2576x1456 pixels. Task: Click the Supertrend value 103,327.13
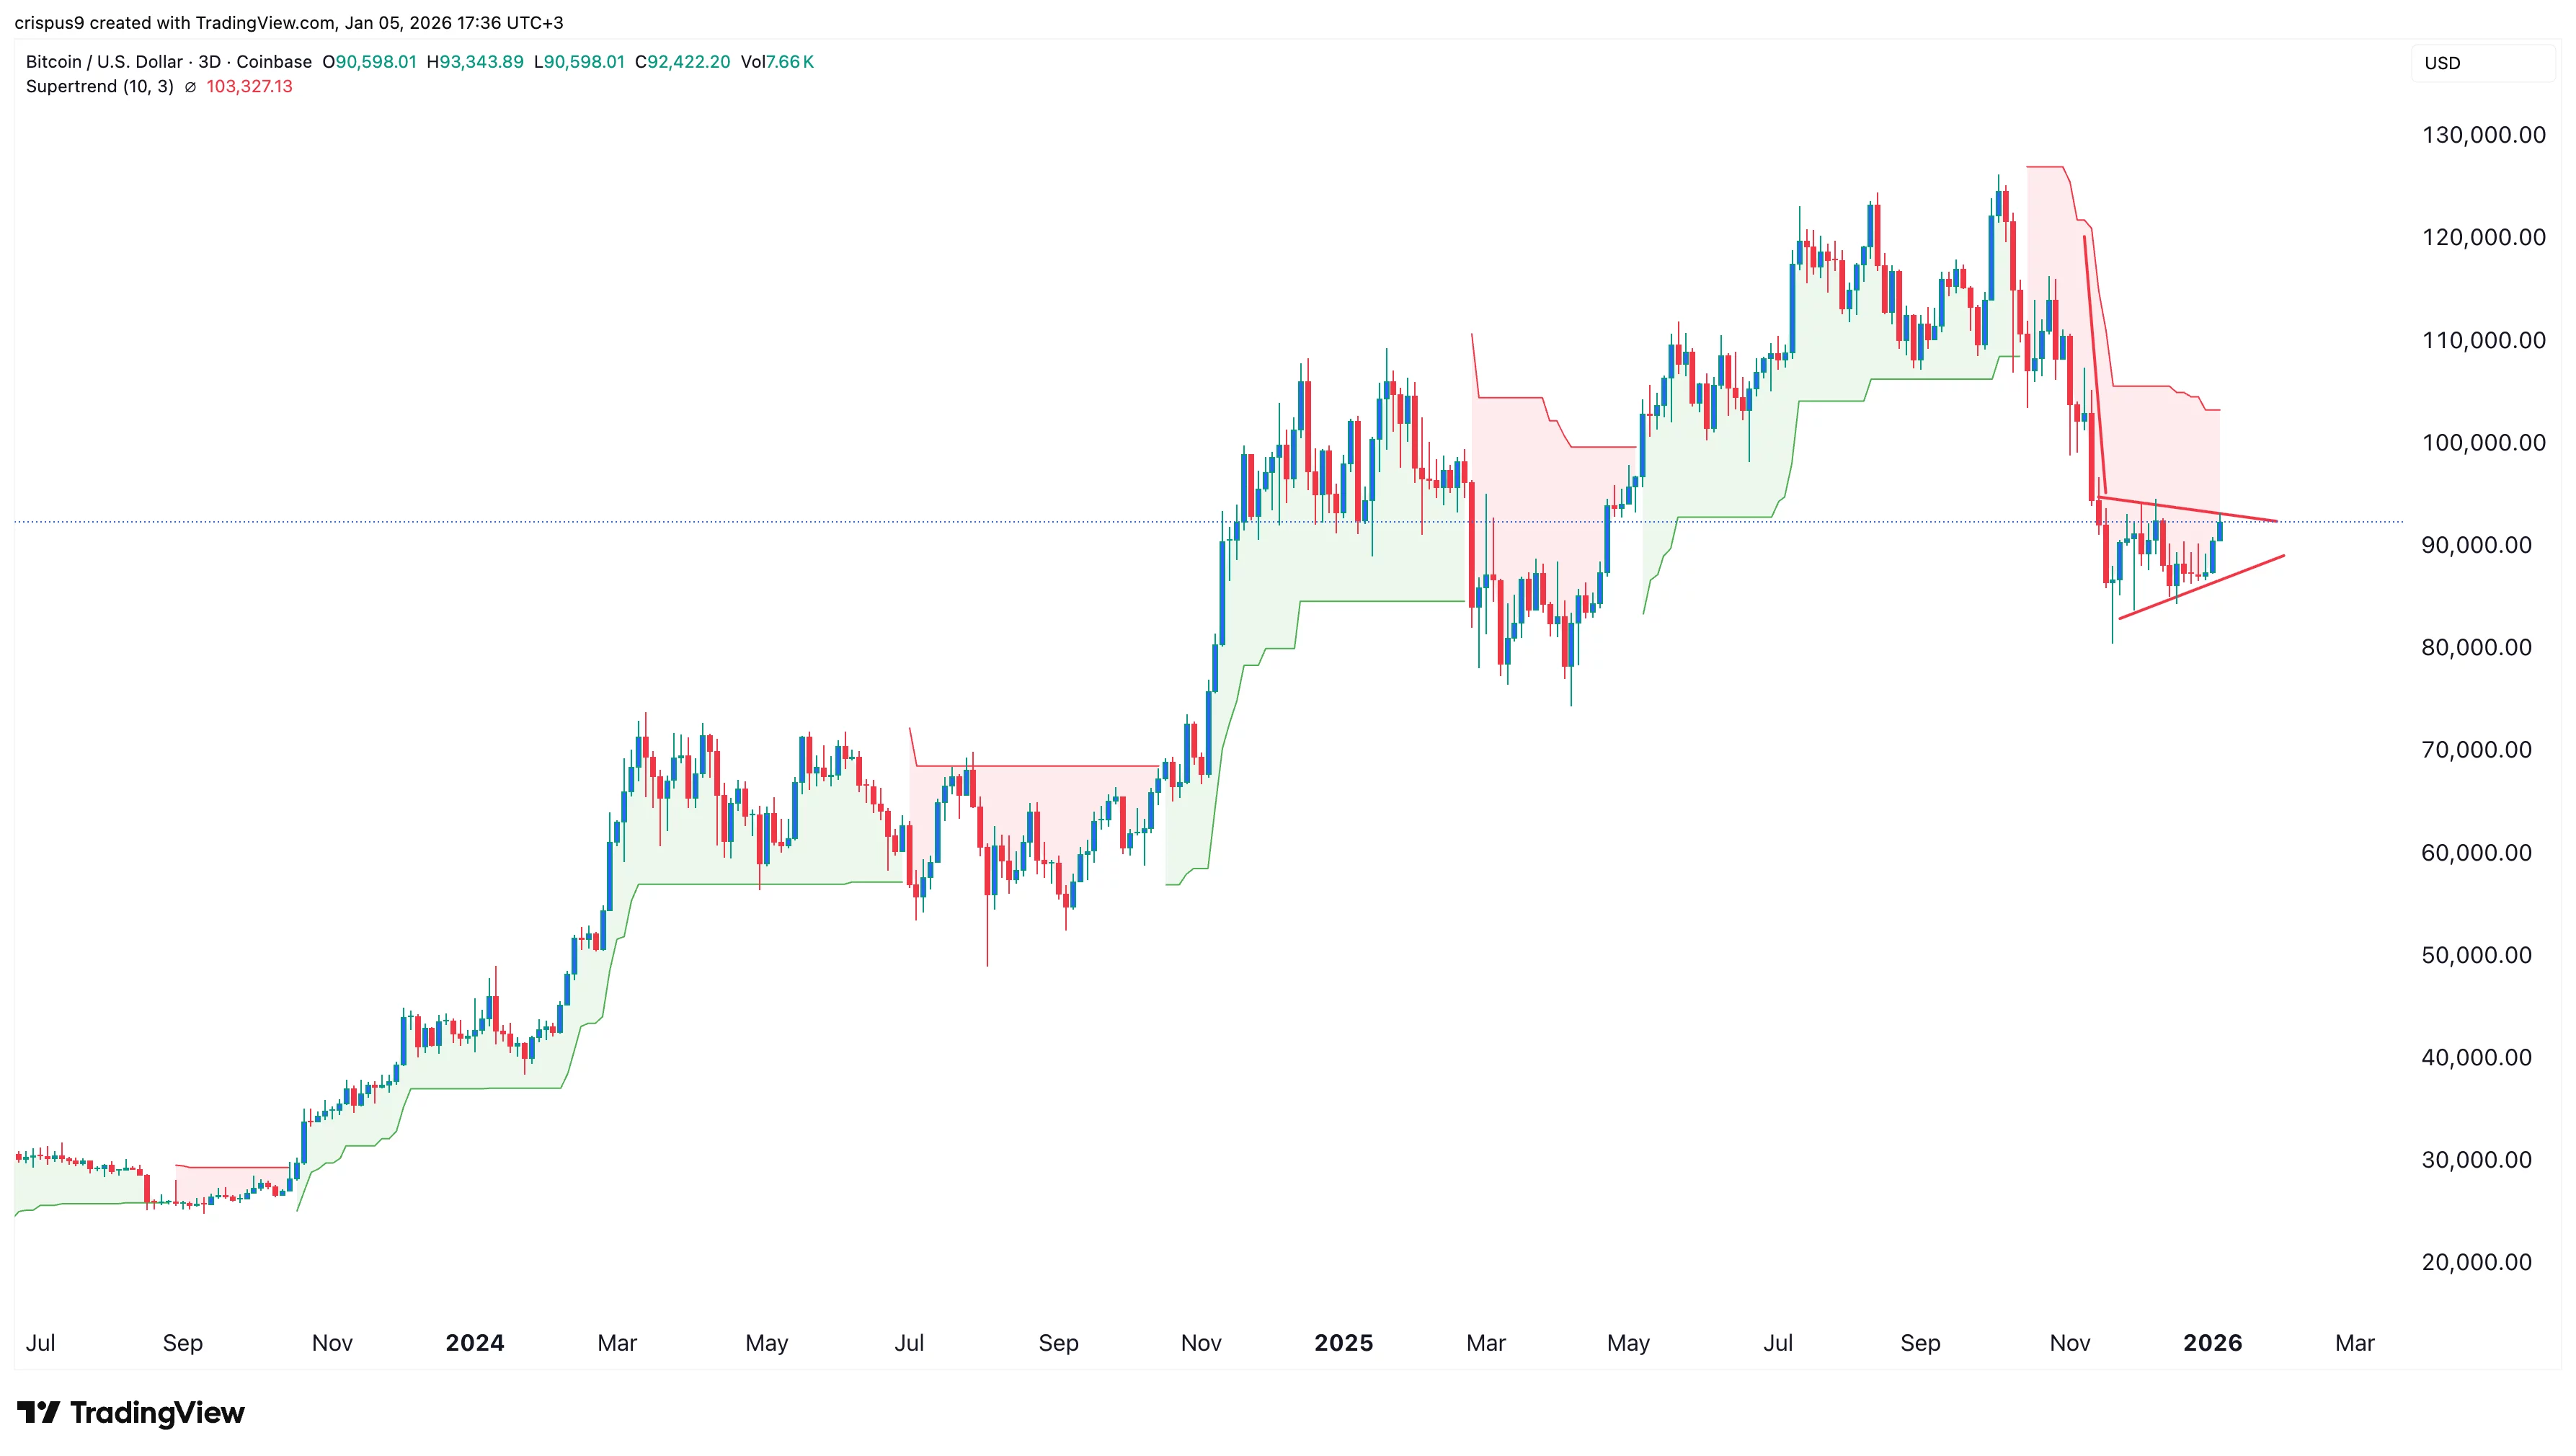click(x=249, y=87)
